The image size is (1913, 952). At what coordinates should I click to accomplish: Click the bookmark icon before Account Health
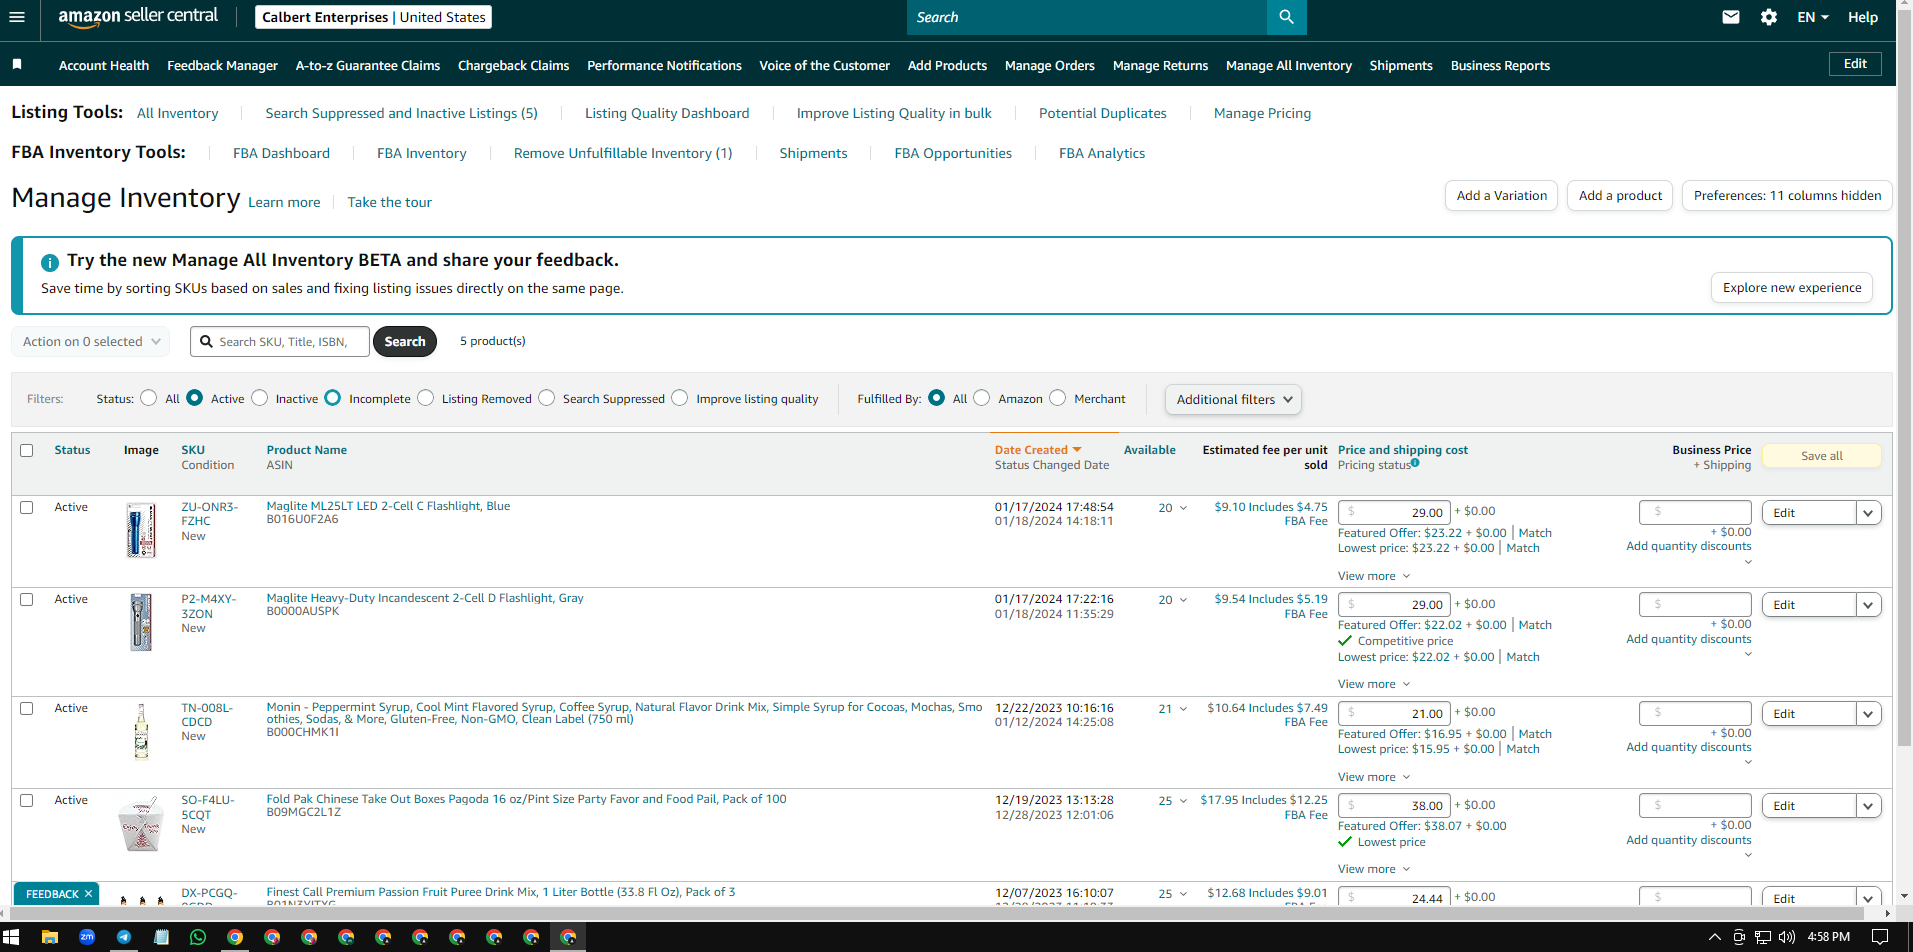17,64
